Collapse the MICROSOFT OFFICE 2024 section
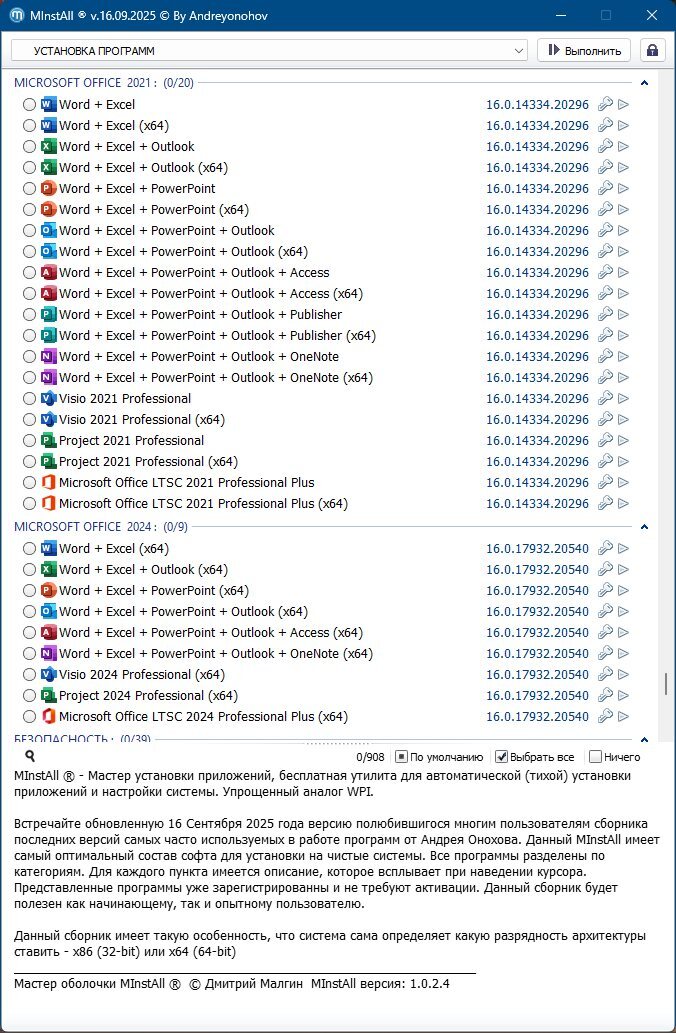The width and height of the screenshot is (676, 1033). click(645, 527)
